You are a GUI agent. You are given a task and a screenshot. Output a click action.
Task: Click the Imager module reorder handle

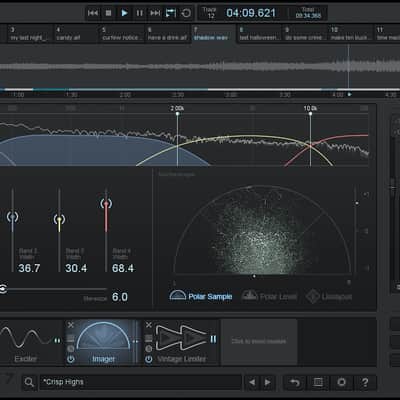[136, 341]
